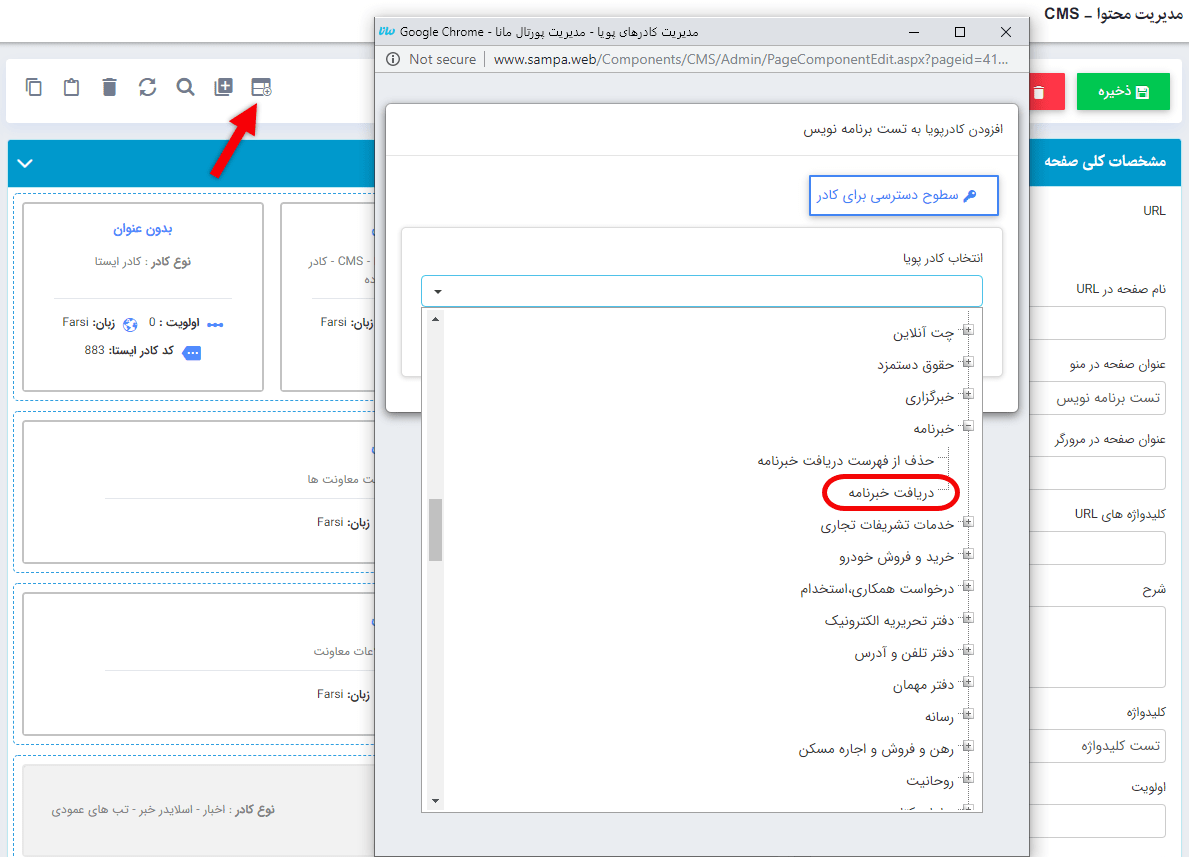
Task: Collapse the blue section header chevron
Action: (x=25, y=162)
